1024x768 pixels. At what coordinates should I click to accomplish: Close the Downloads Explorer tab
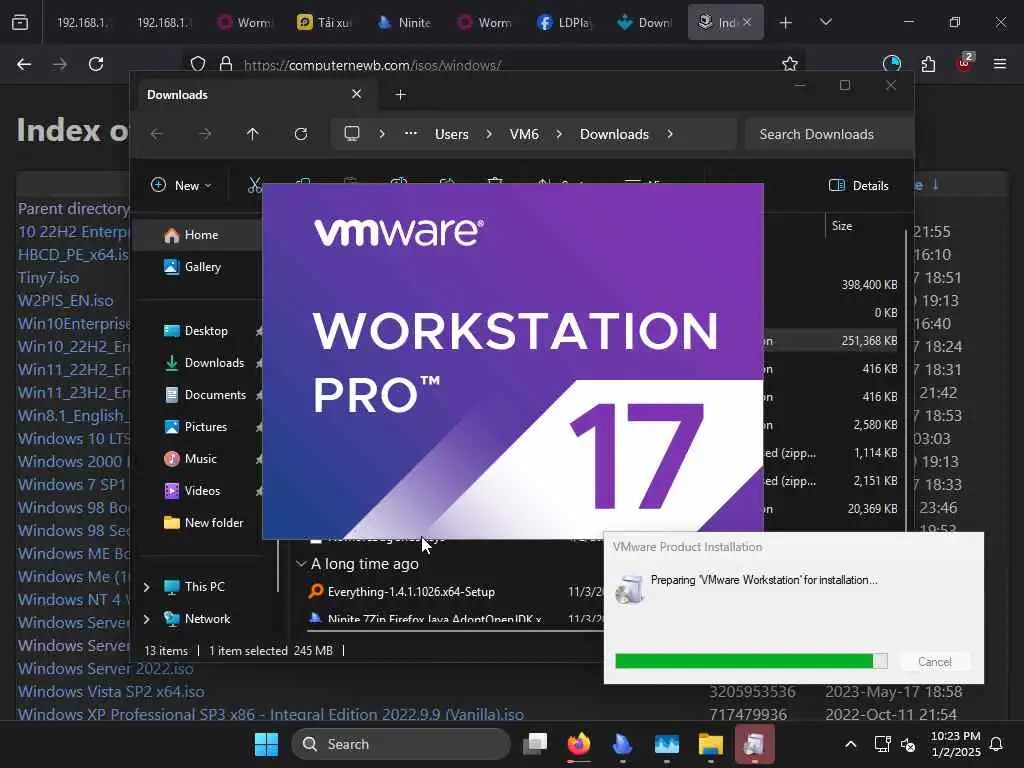click(357, 94)
